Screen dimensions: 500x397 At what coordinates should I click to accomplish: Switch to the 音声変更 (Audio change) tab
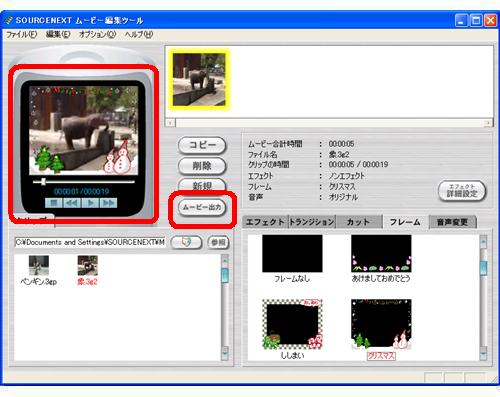click(452, 222)
